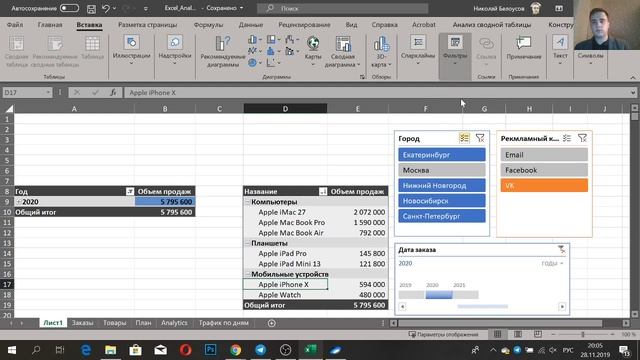Screen dimensions: 640x360
Task: Select the 2020 timeline segment
Action: (x=439, y=294)
